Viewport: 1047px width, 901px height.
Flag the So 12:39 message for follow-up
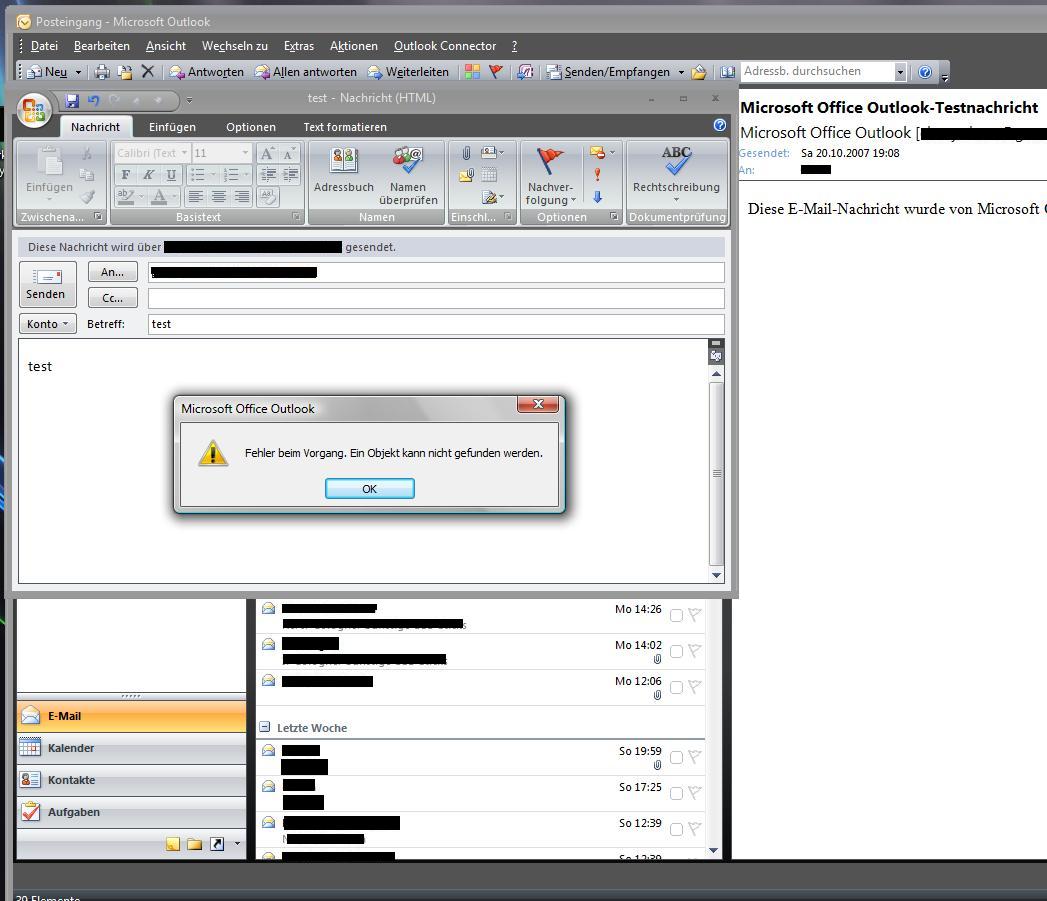[695, 829]
